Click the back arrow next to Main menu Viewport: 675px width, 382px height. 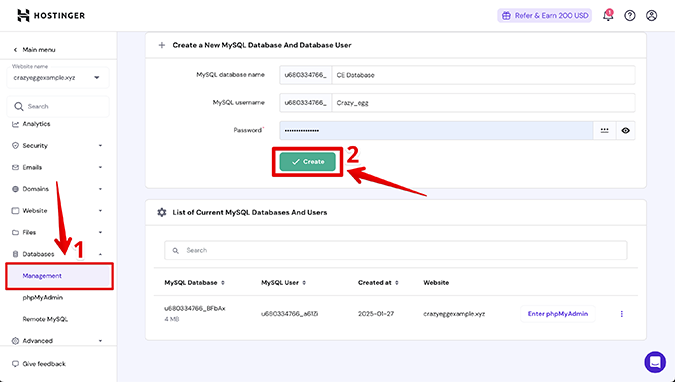click(15, 50)
